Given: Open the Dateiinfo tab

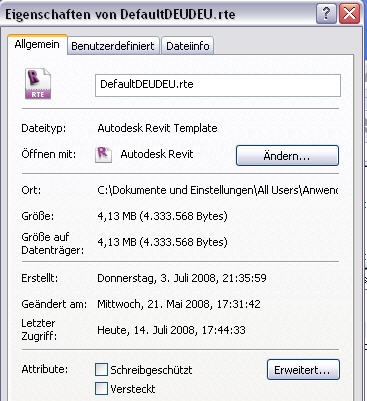Looking at the screenshot, I should [x=188, y=46].
